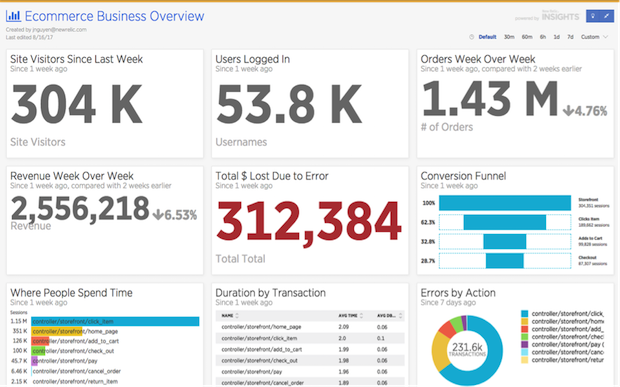Click the red add_to_cart sessions bar

[x=40, y=341]
